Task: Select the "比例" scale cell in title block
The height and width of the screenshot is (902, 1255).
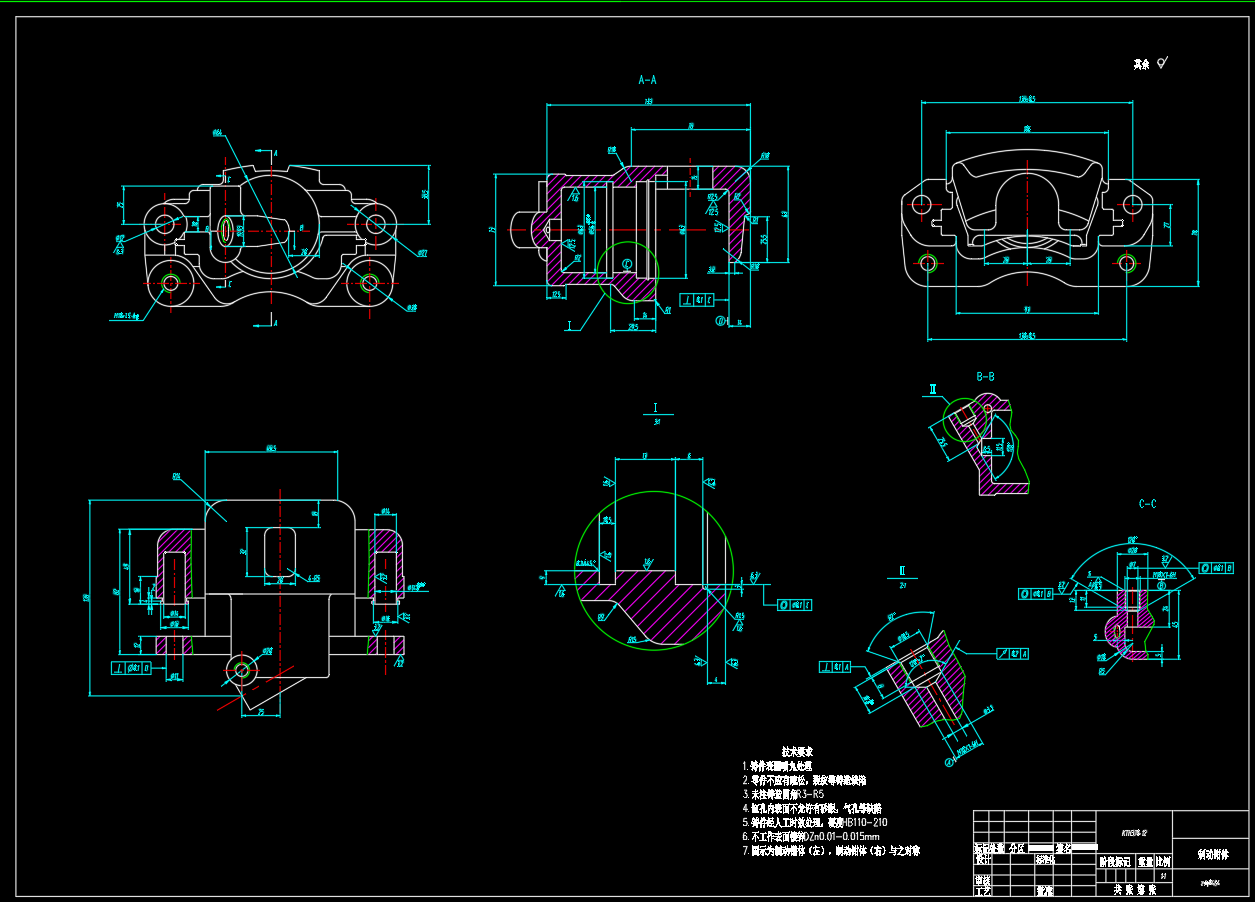Action: (x=1163, y=860)
